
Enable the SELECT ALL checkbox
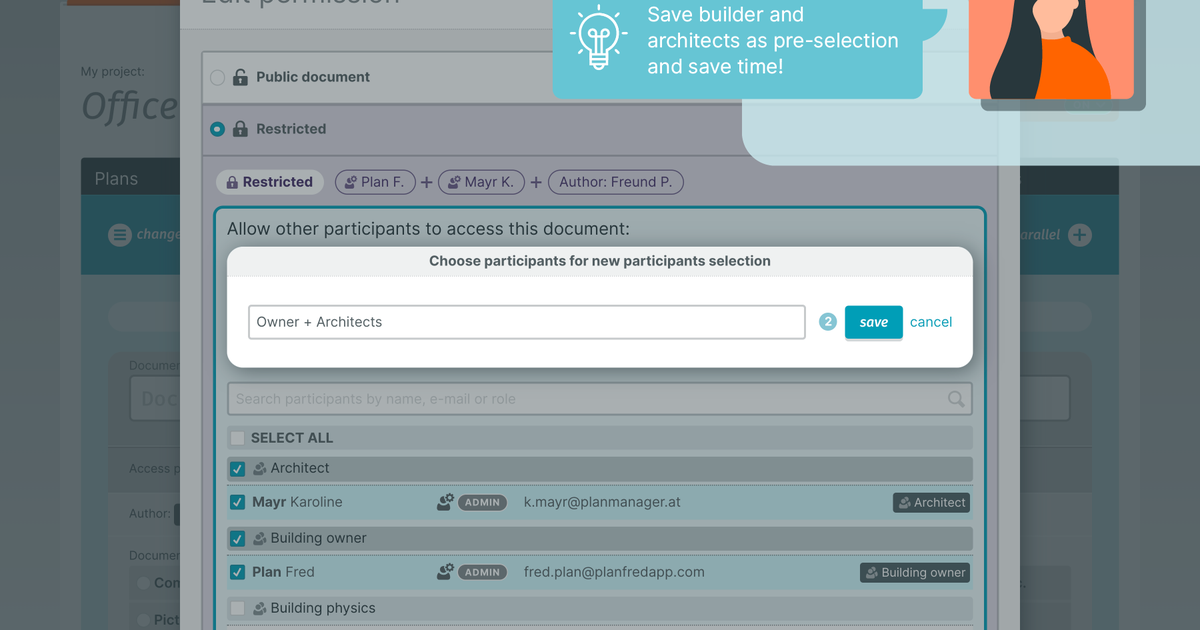click(x=237, y=438)
